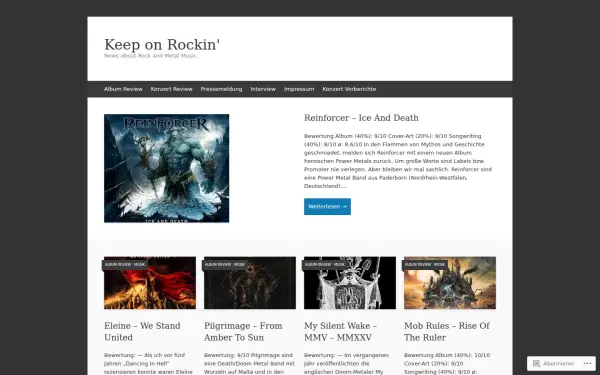The width and height of the screenshot is (600, 375).
Task: Click the Mob Rules excerpt 'Bewertung Album (40%): 10/10'
Action: click(447, 364)
